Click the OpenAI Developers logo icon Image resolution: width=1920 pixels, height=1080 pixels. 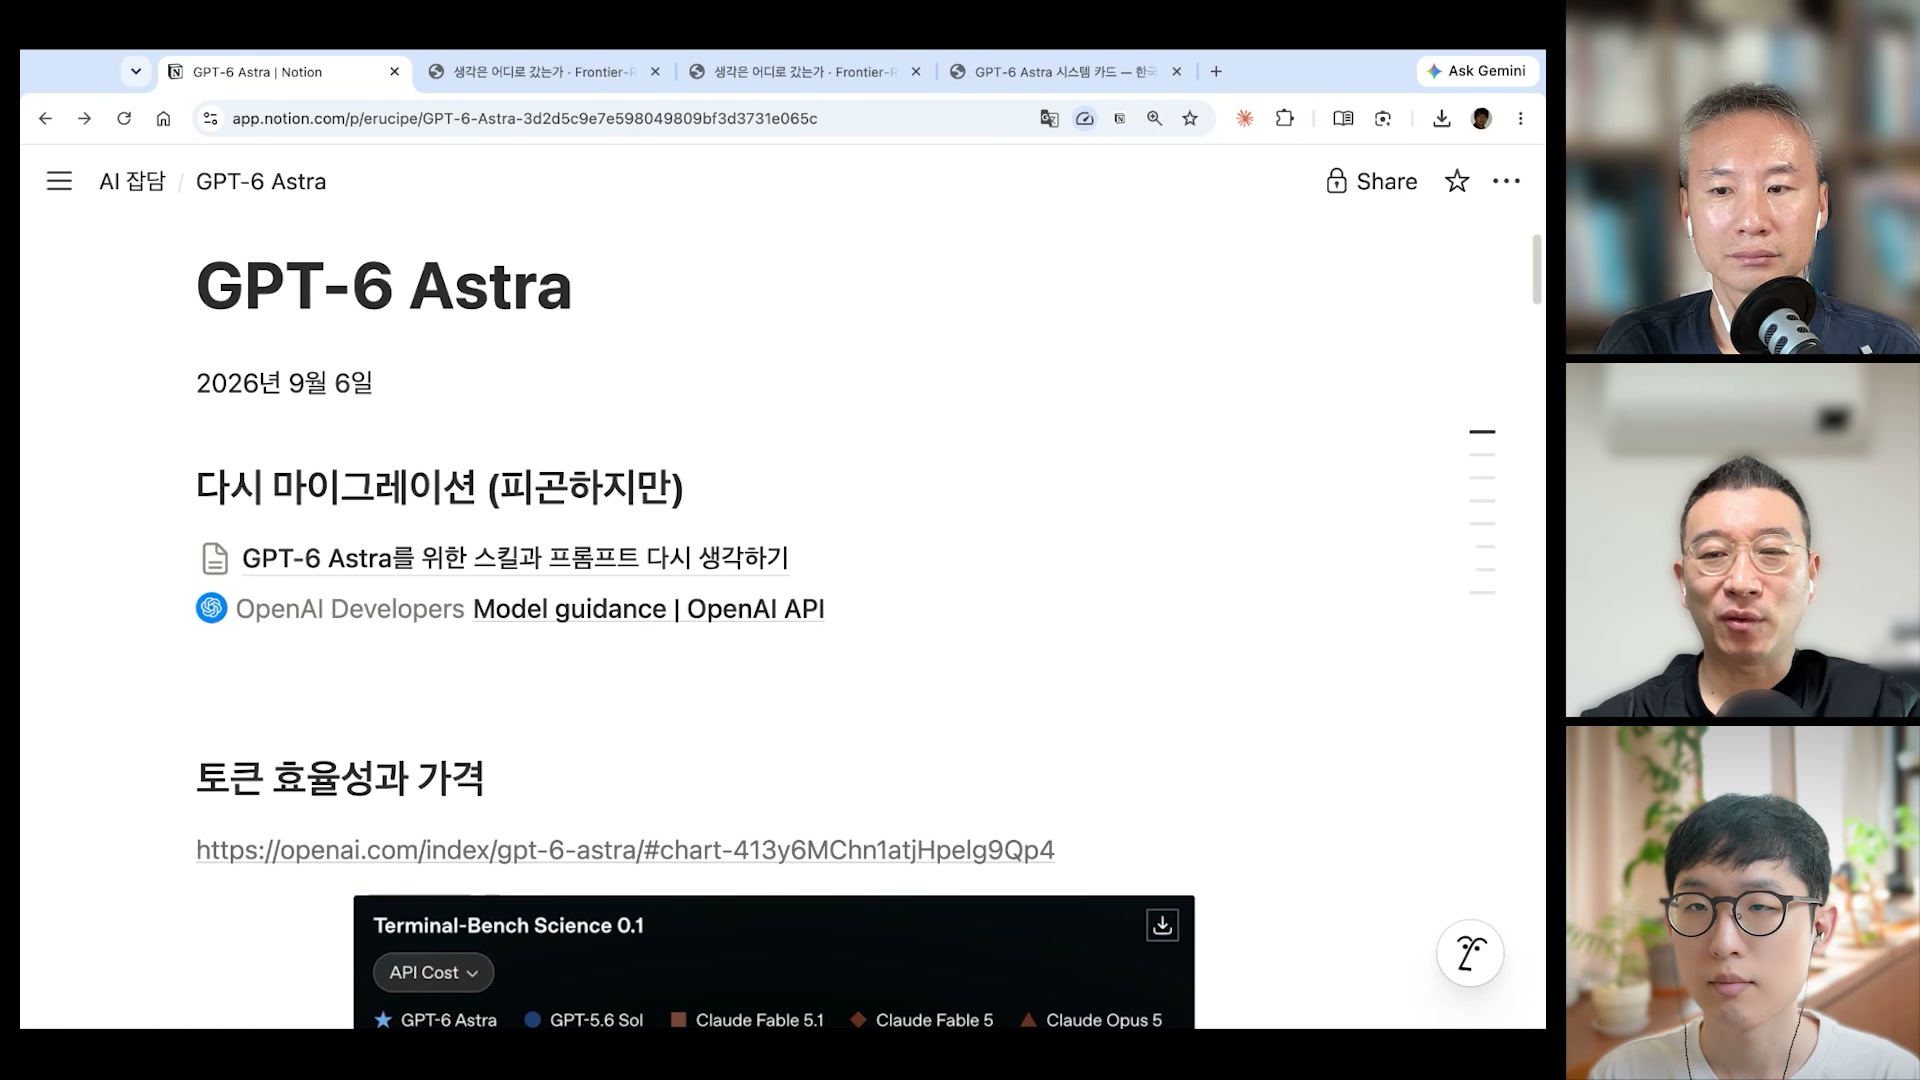[211, 608]
